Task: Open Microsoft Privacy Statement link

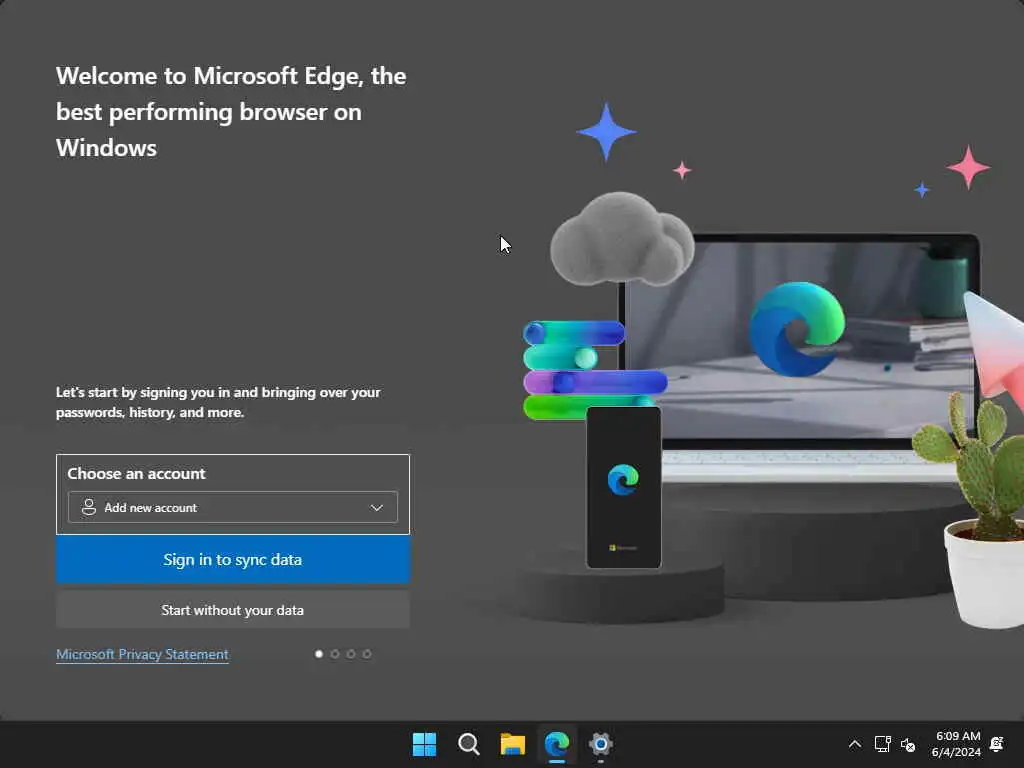Action: click(142, 654)
